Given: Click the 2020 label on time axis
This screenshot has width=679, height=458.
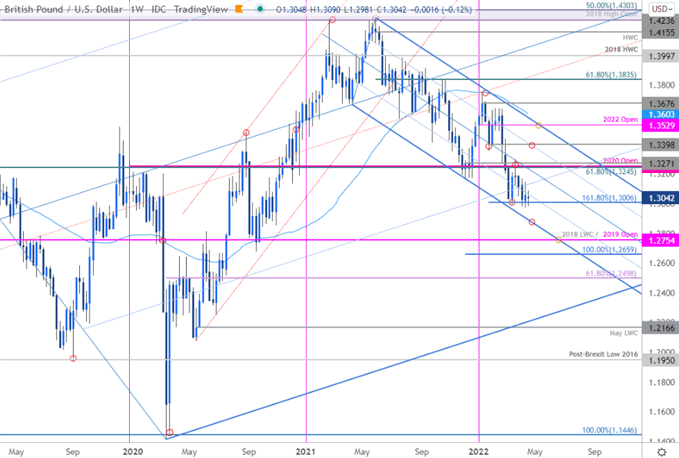Looking at the screenshot, I should [x=131, y=450].
